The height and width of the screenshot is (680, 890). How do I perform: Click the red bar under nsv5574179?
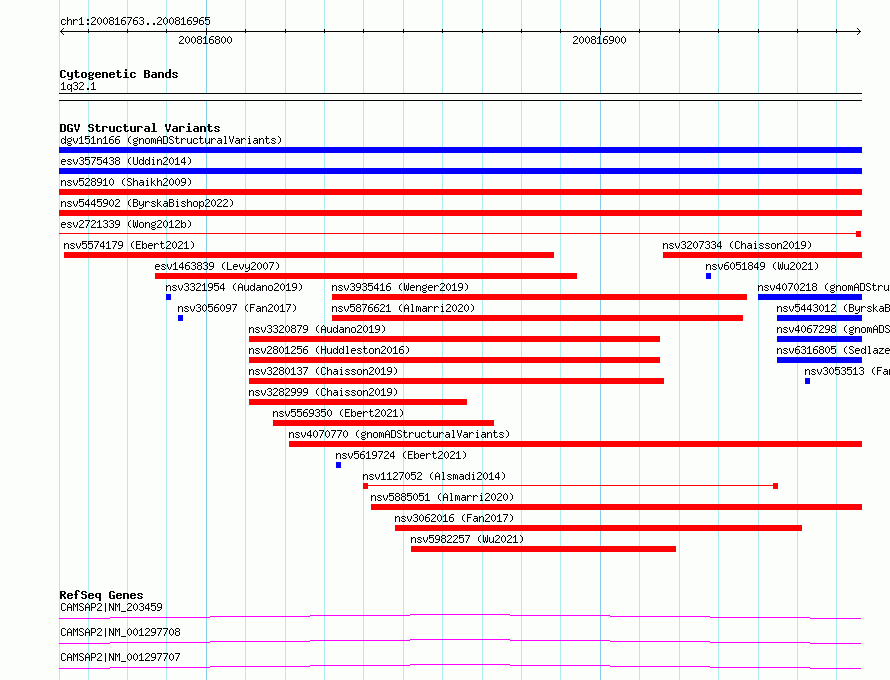point(309,255)
